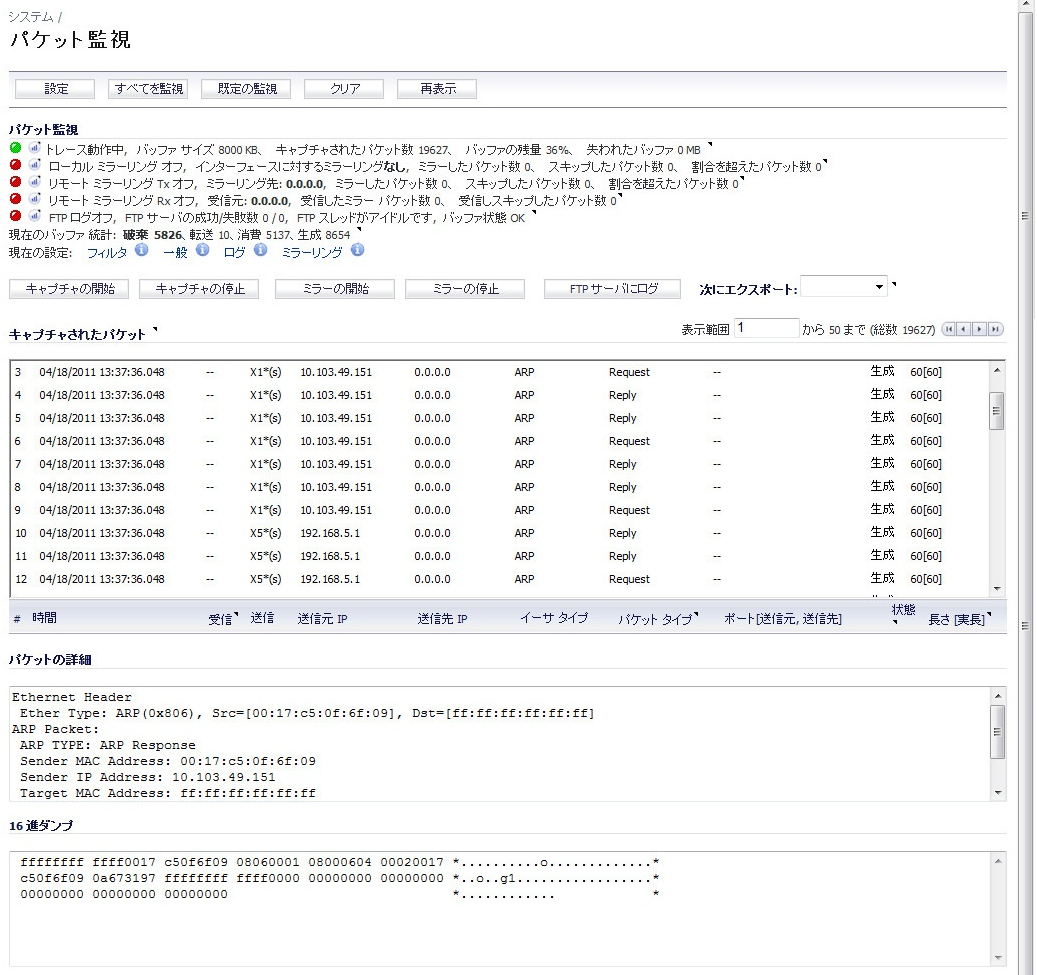This screenshot has height=975, width=1037.
Task: Click the 設定 button
Action: (55, 89)
